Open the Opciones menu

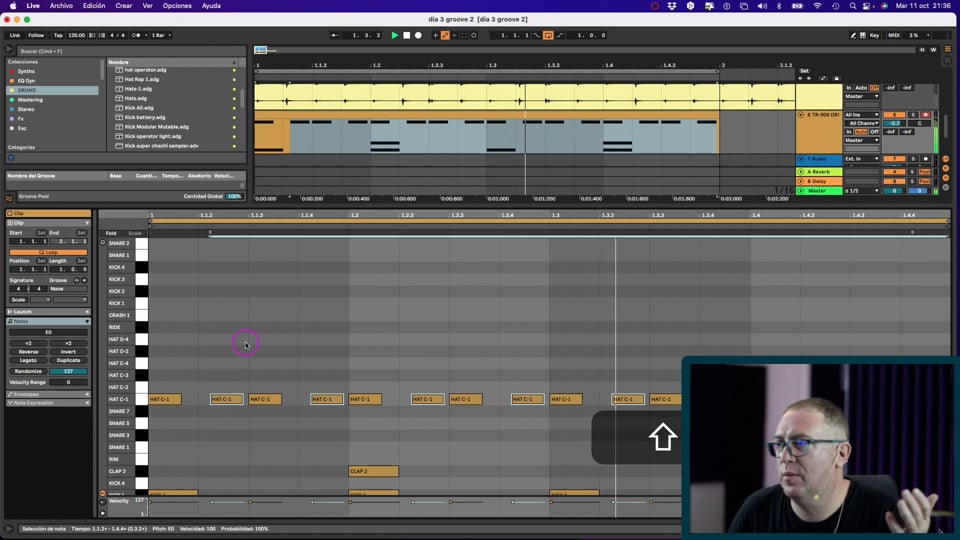(177, 6)
